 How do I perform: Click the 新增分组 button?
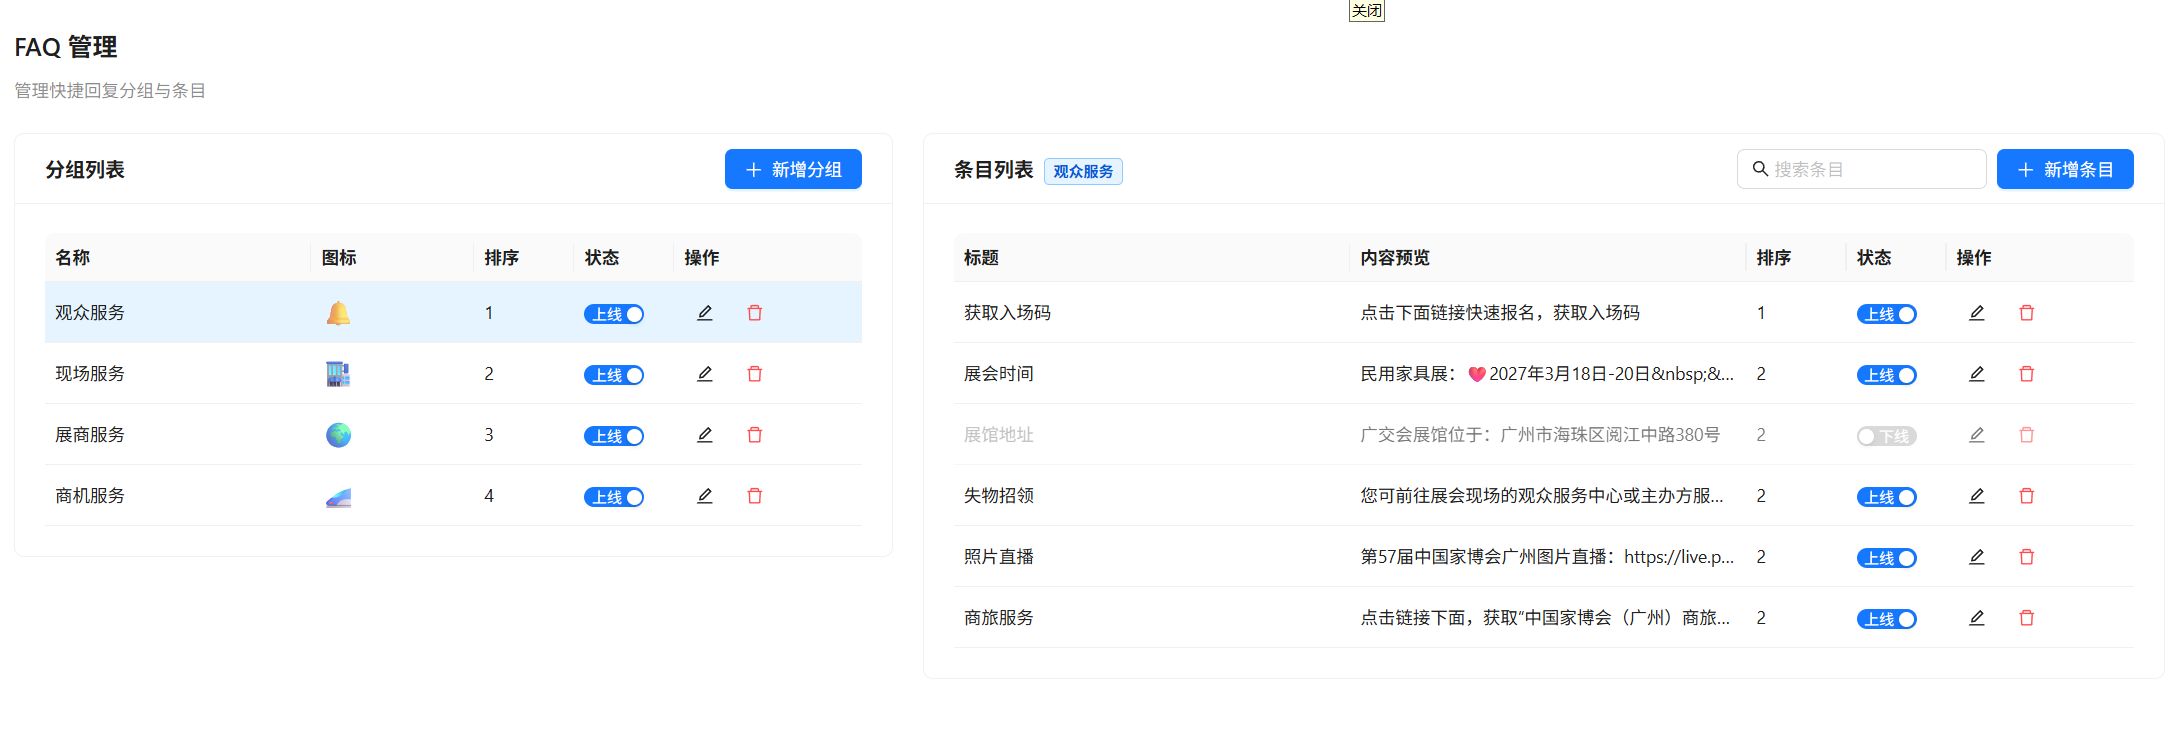point(793,169)
